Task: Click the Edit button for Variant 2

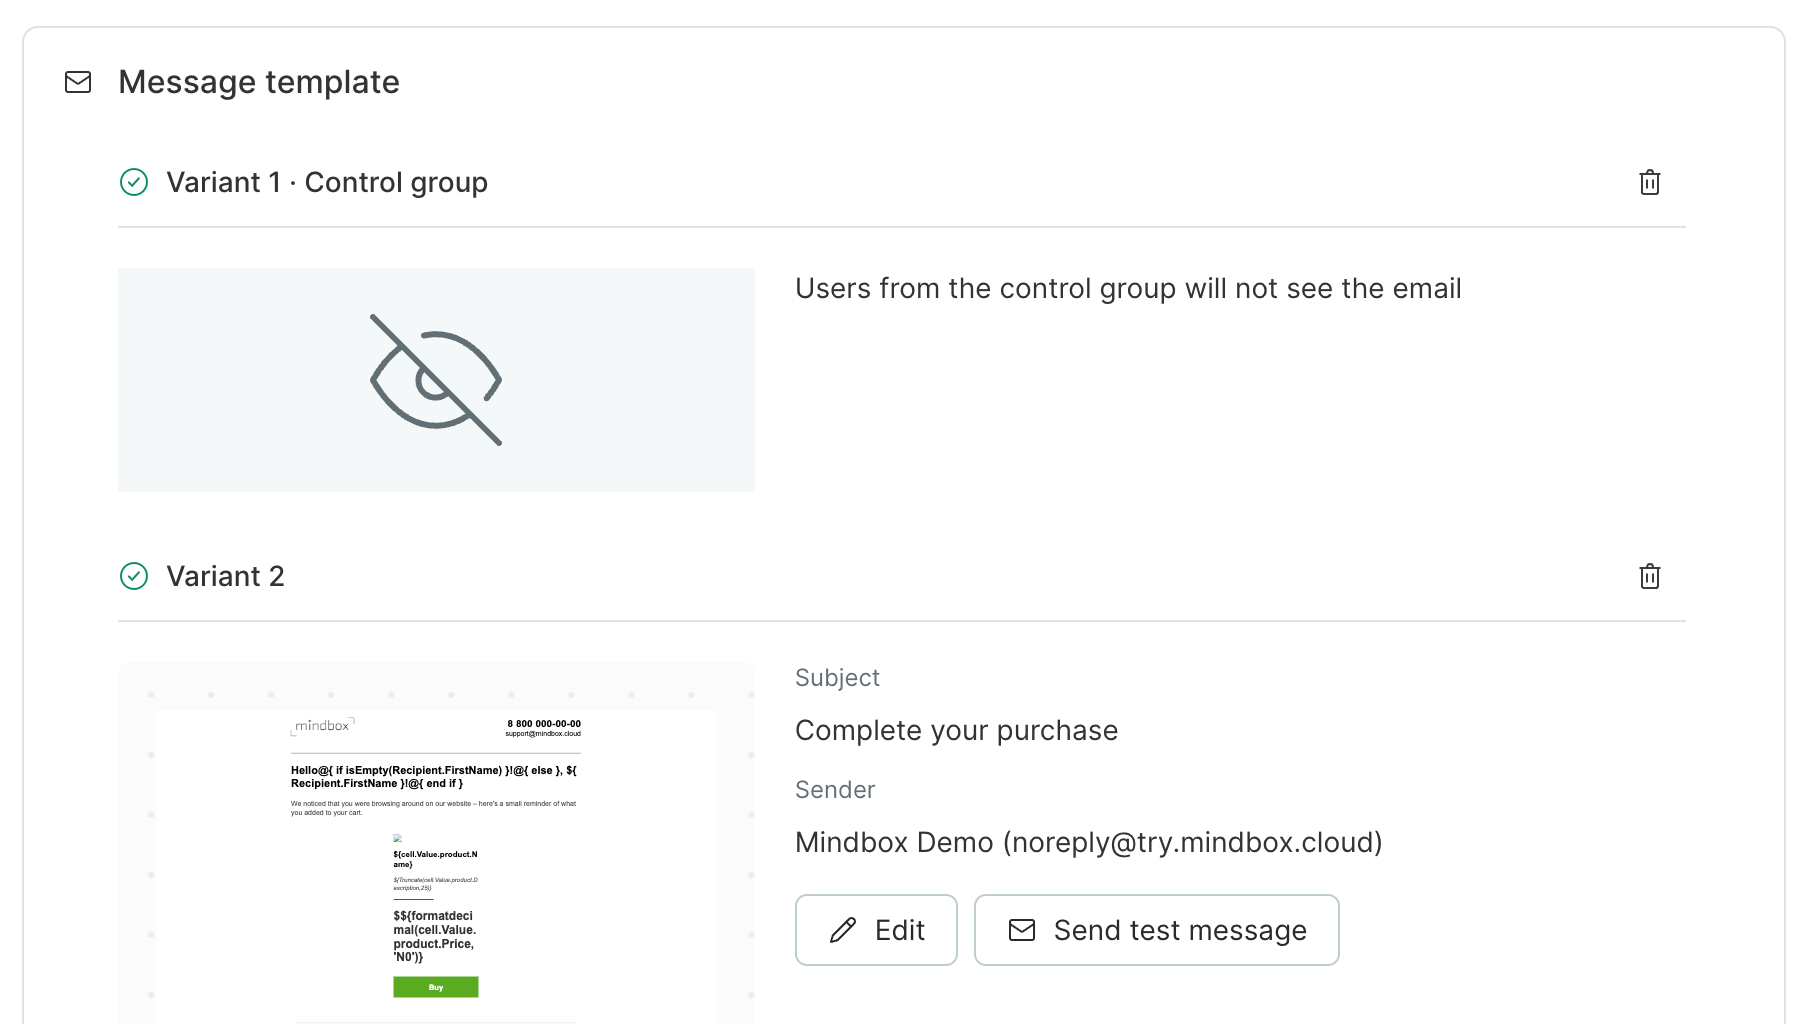Action: (x=876, y=930)
